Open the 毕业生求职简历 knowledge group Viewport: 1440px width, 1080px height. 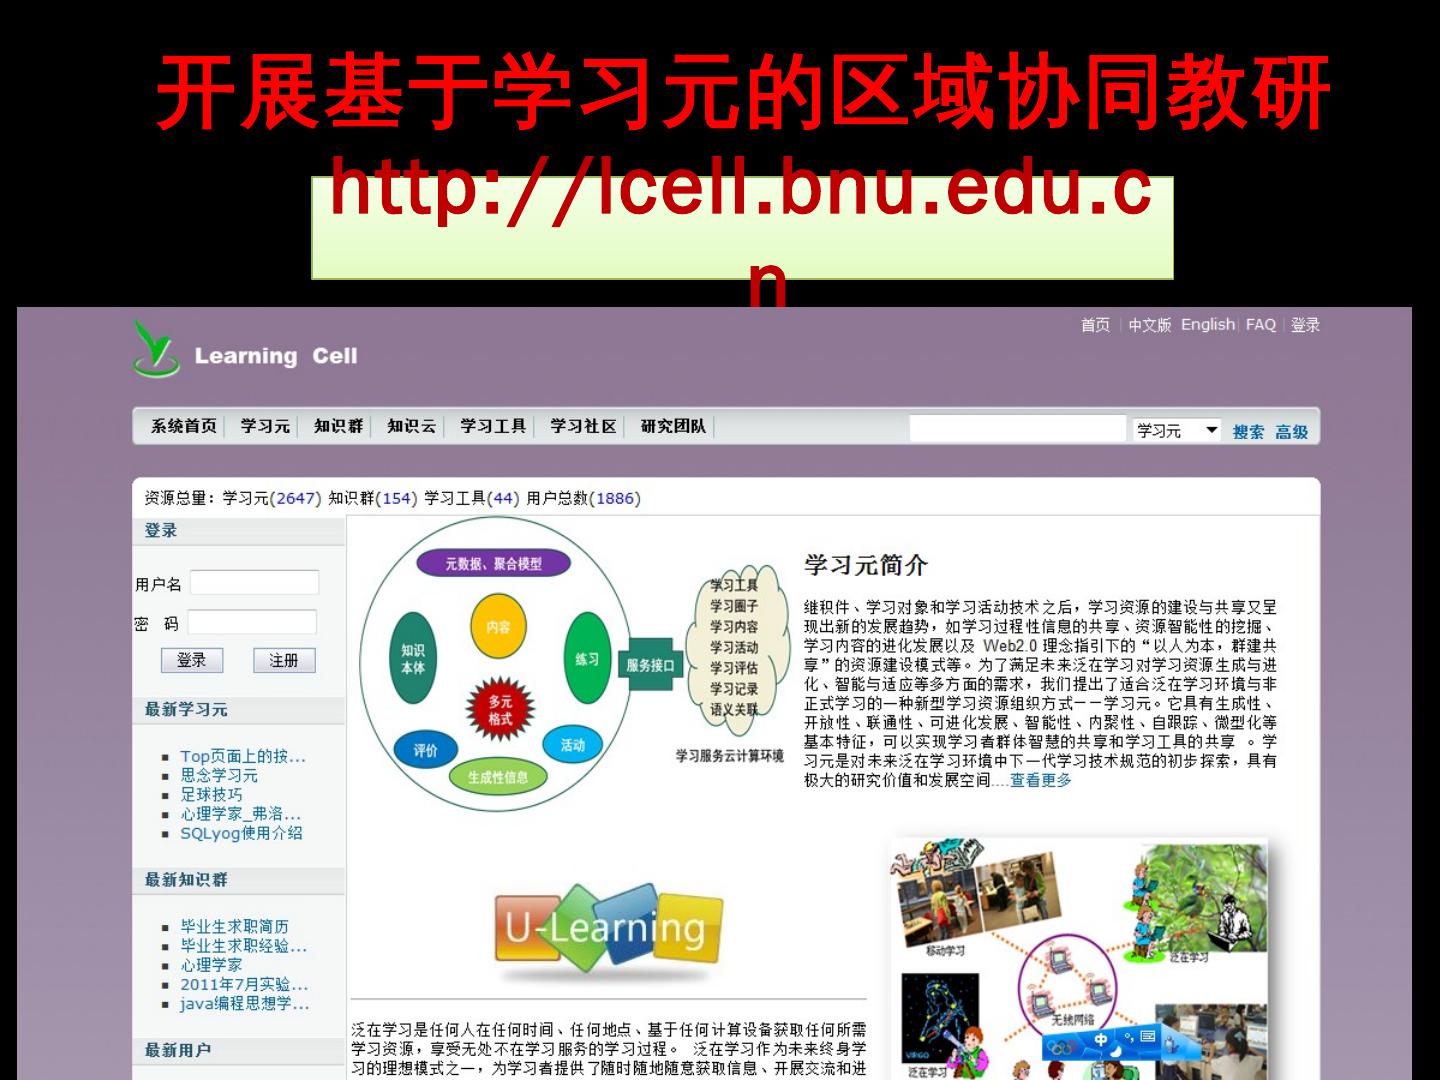(x=235, y=927)
